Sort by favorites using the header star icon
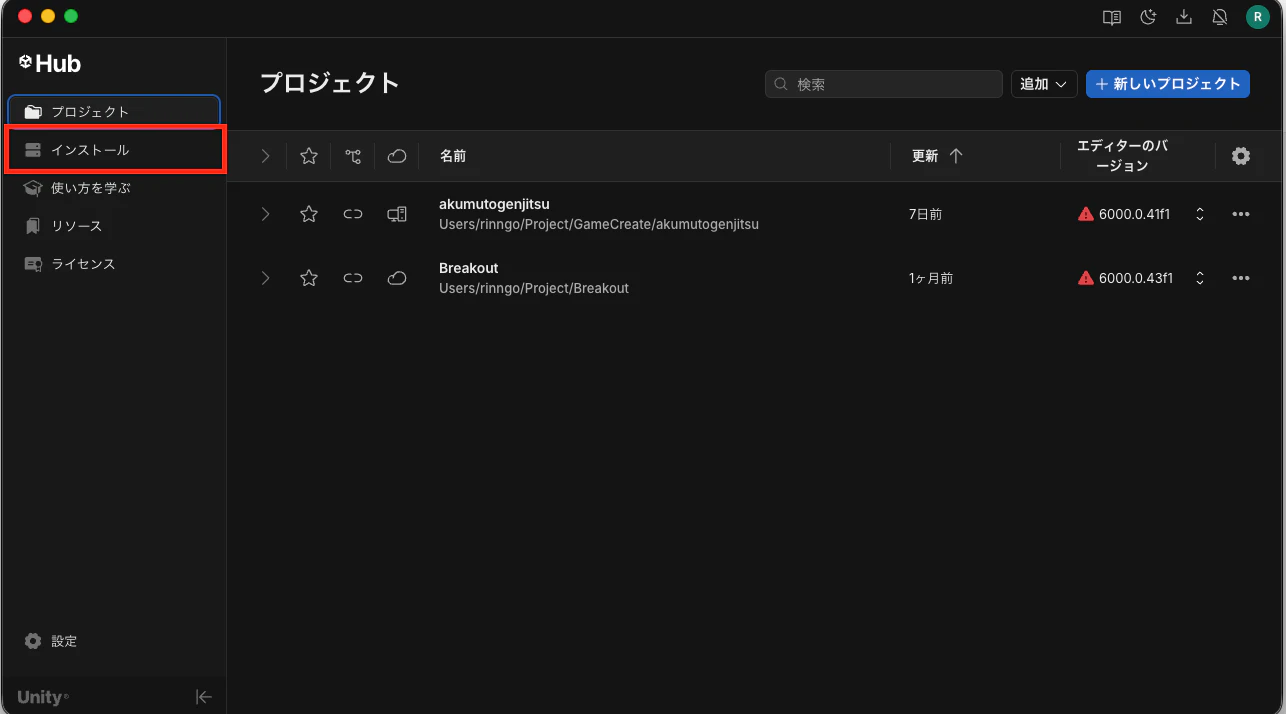Screen dimensions: 1286x714 (309, 156)
